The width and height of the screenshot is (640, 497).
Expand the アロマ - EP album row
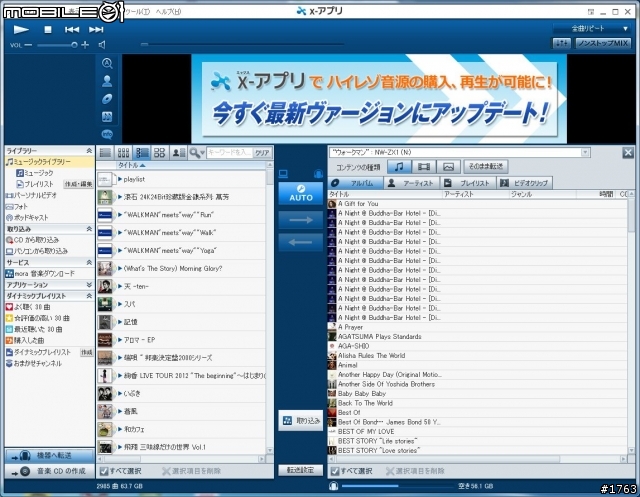[120, 340]
